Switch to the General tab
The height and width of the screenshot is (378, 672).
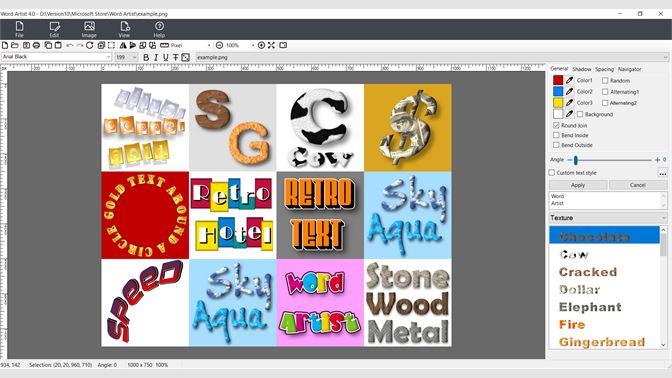pos(559,69)
